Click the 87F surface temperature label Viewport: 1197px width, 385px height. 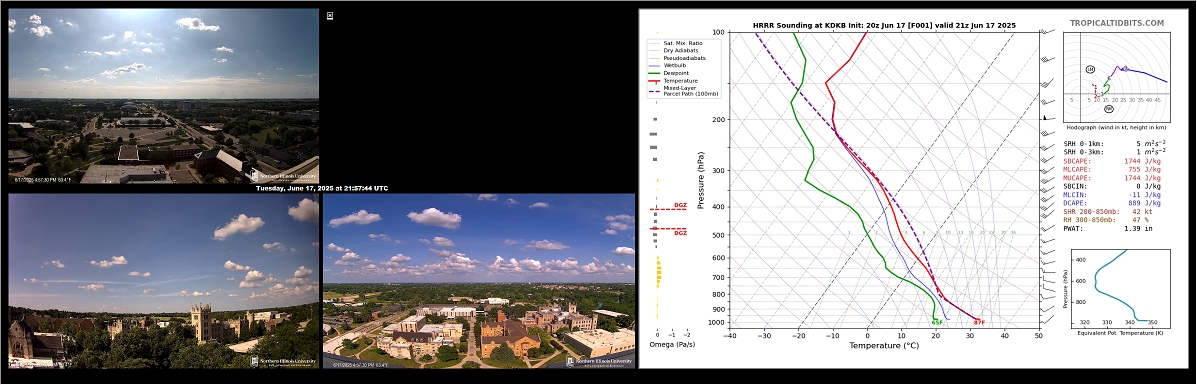[978, 322]
